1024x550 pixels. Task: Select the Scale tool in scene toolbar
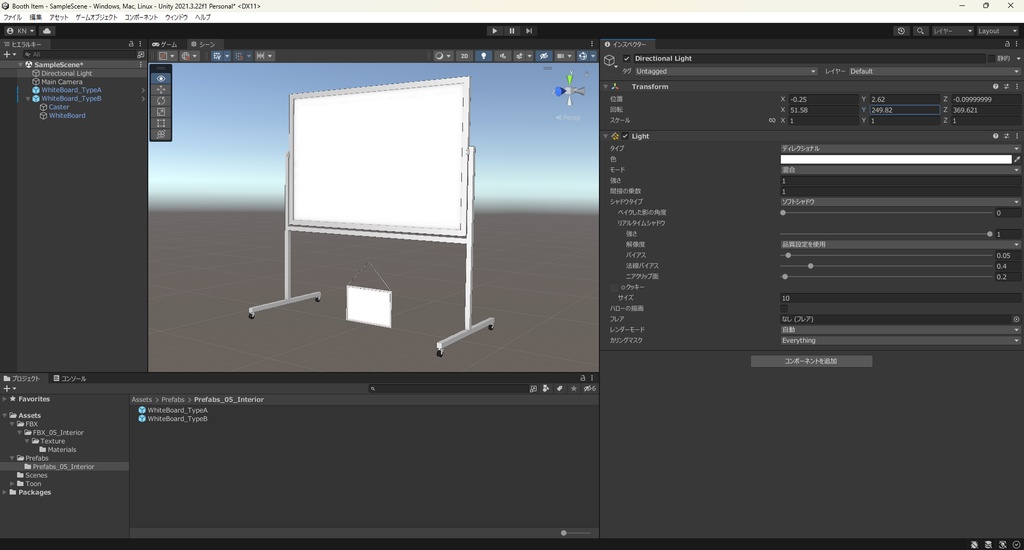(161, 112)
